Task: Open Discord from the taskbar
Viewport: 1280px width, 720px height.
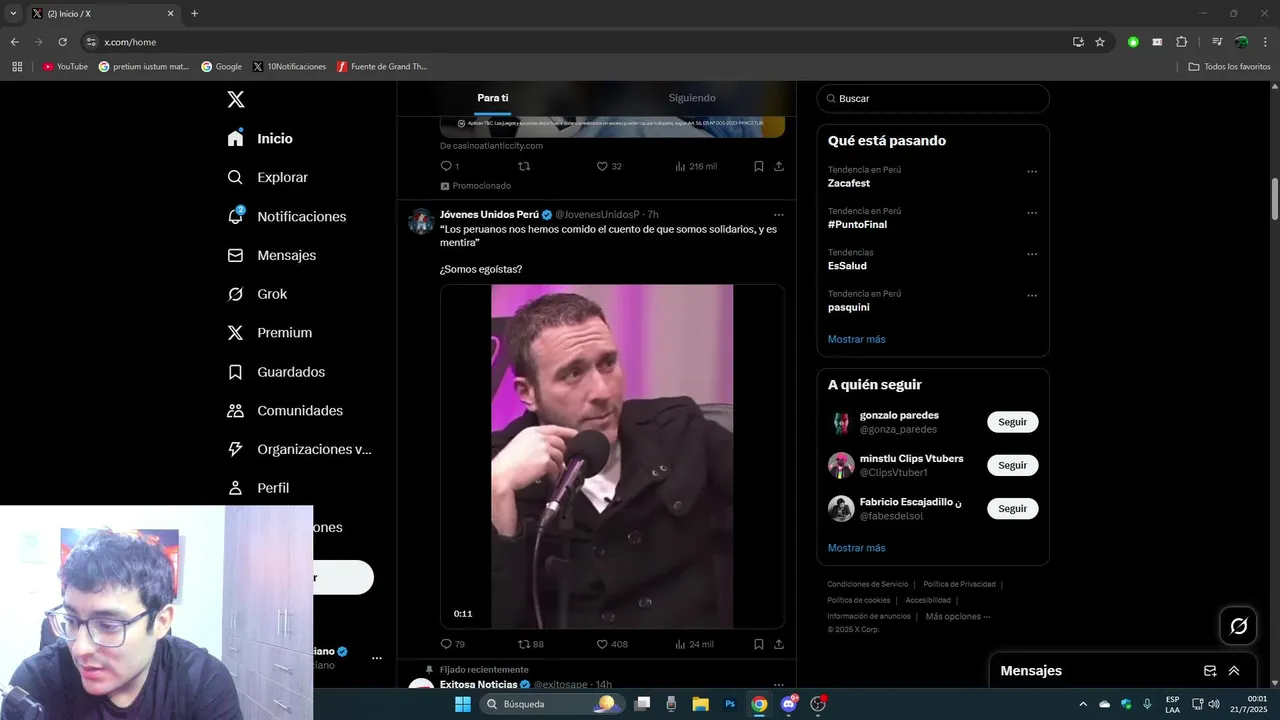Action: coord(788,704)
